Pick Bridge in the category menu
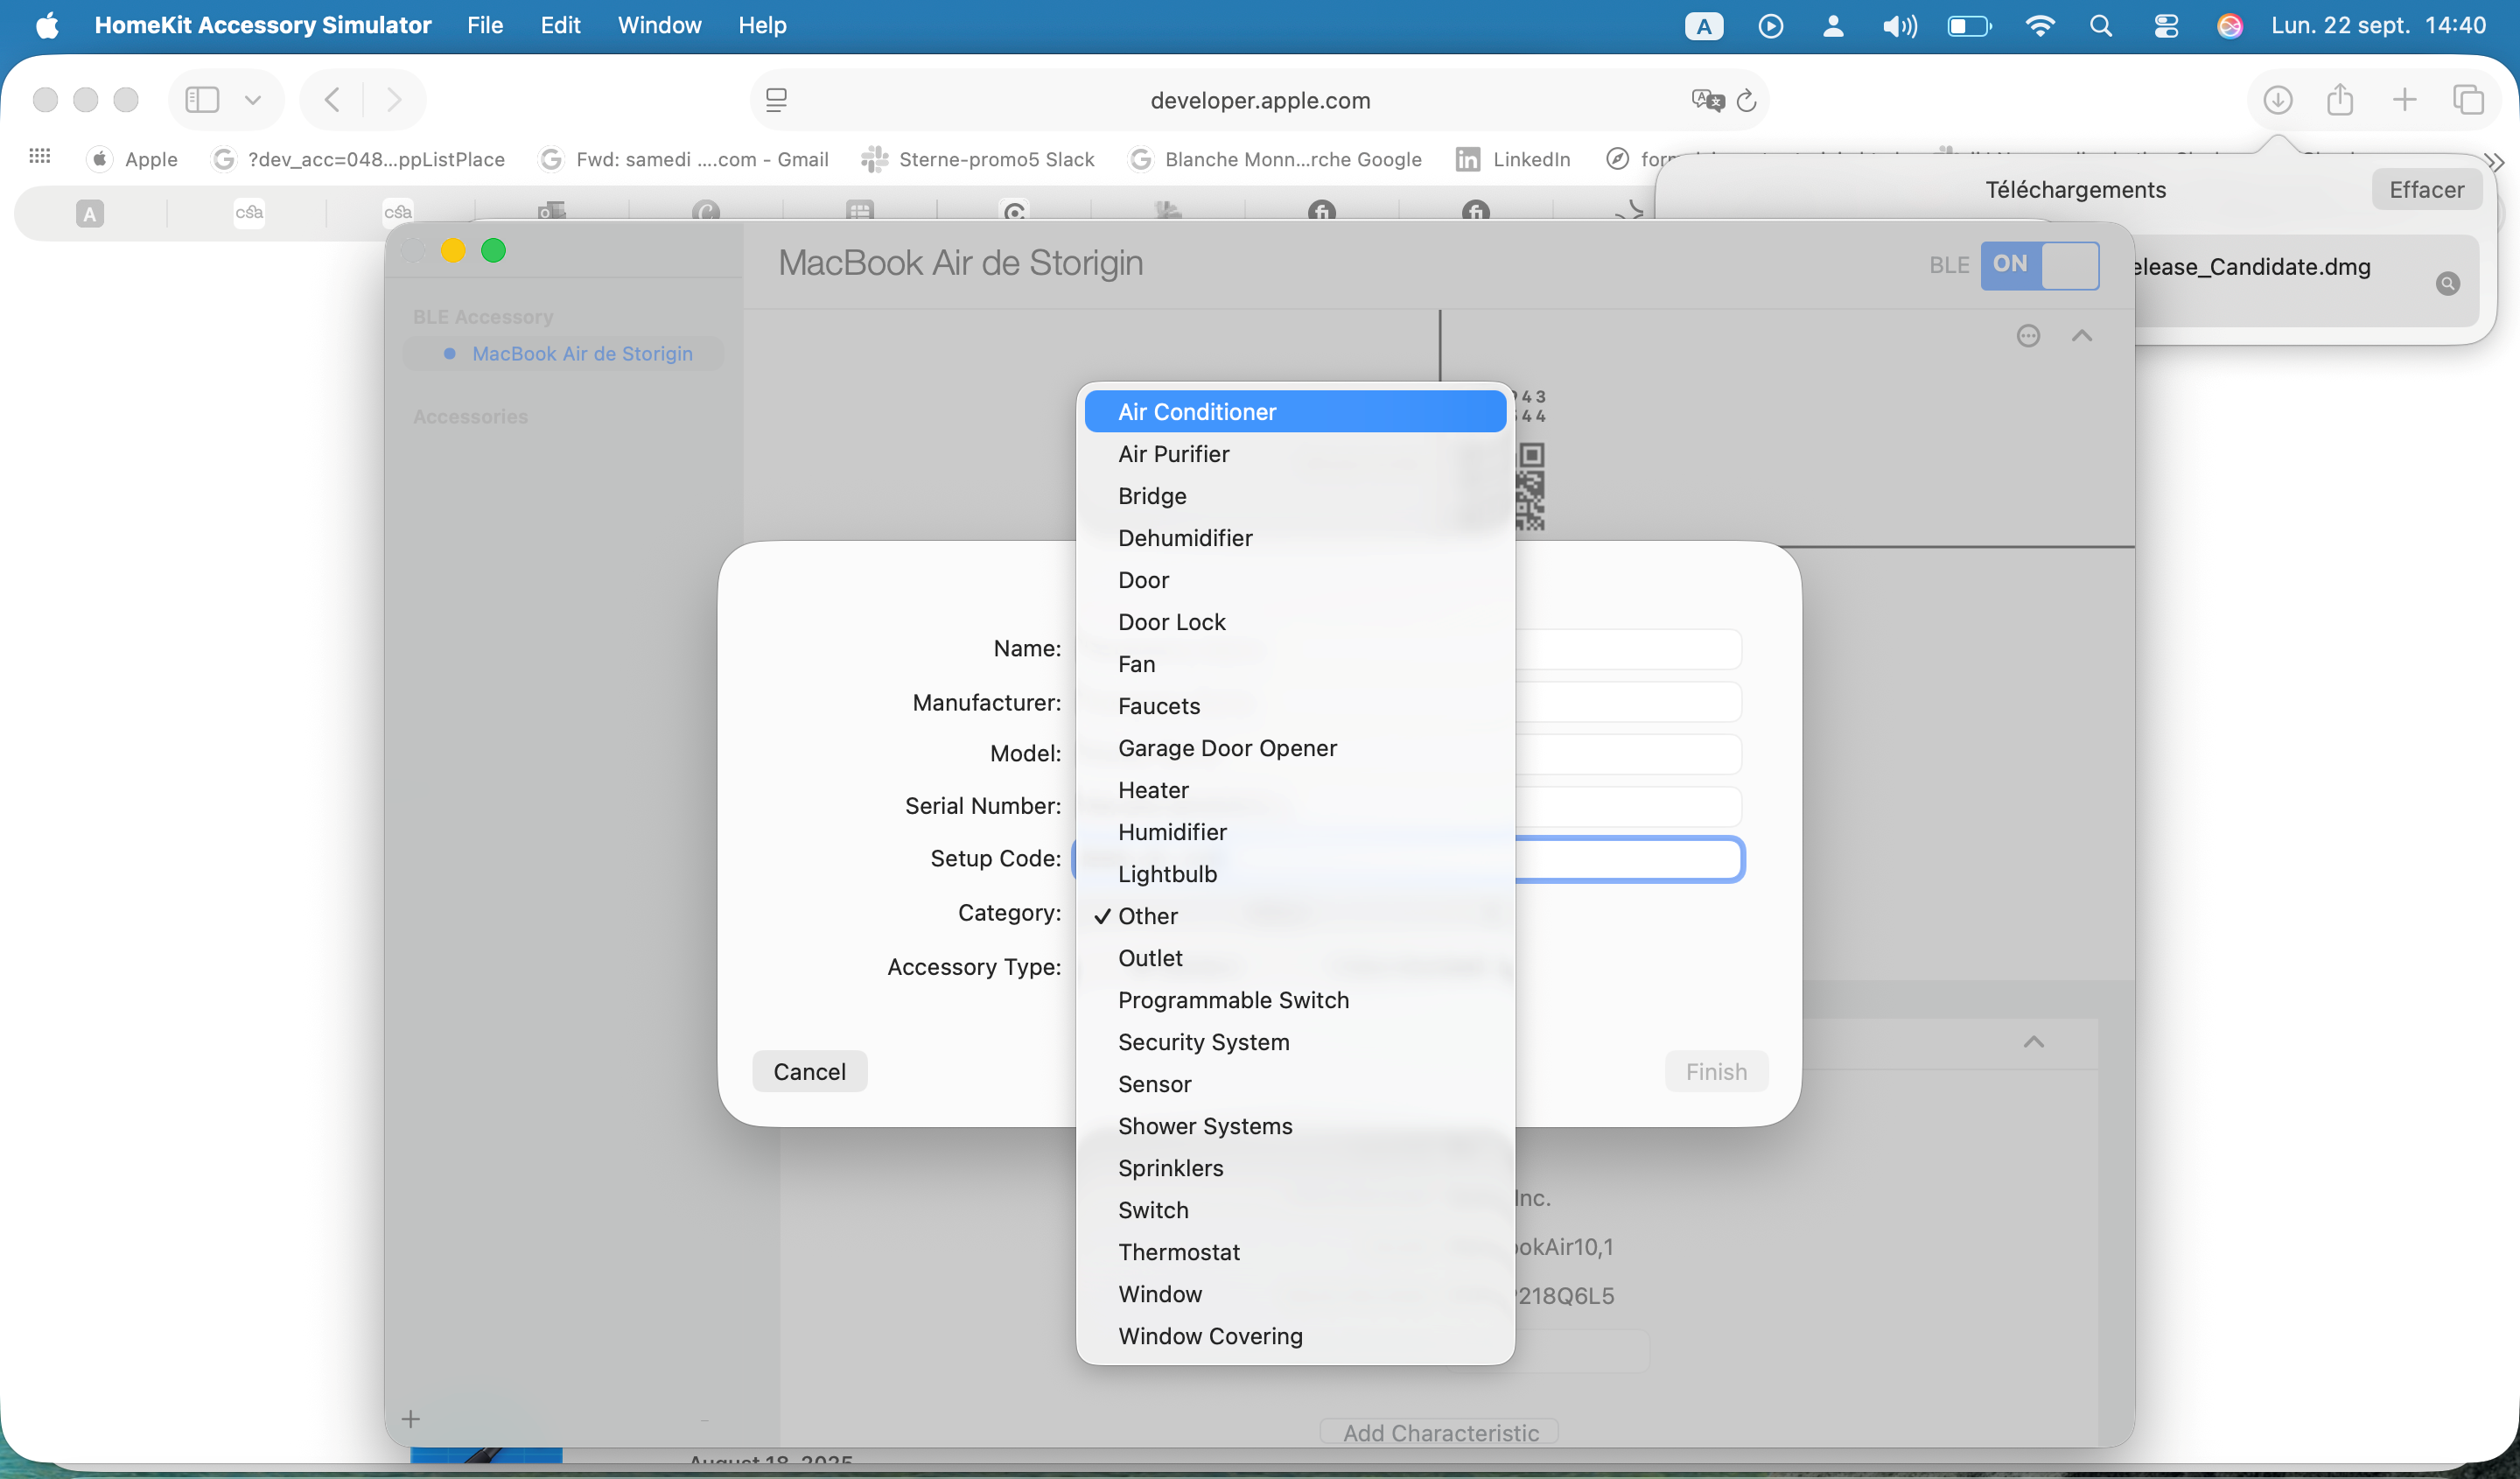Image resolution: width=2520 pixels, height=1479 pixels. point(1295,496)
